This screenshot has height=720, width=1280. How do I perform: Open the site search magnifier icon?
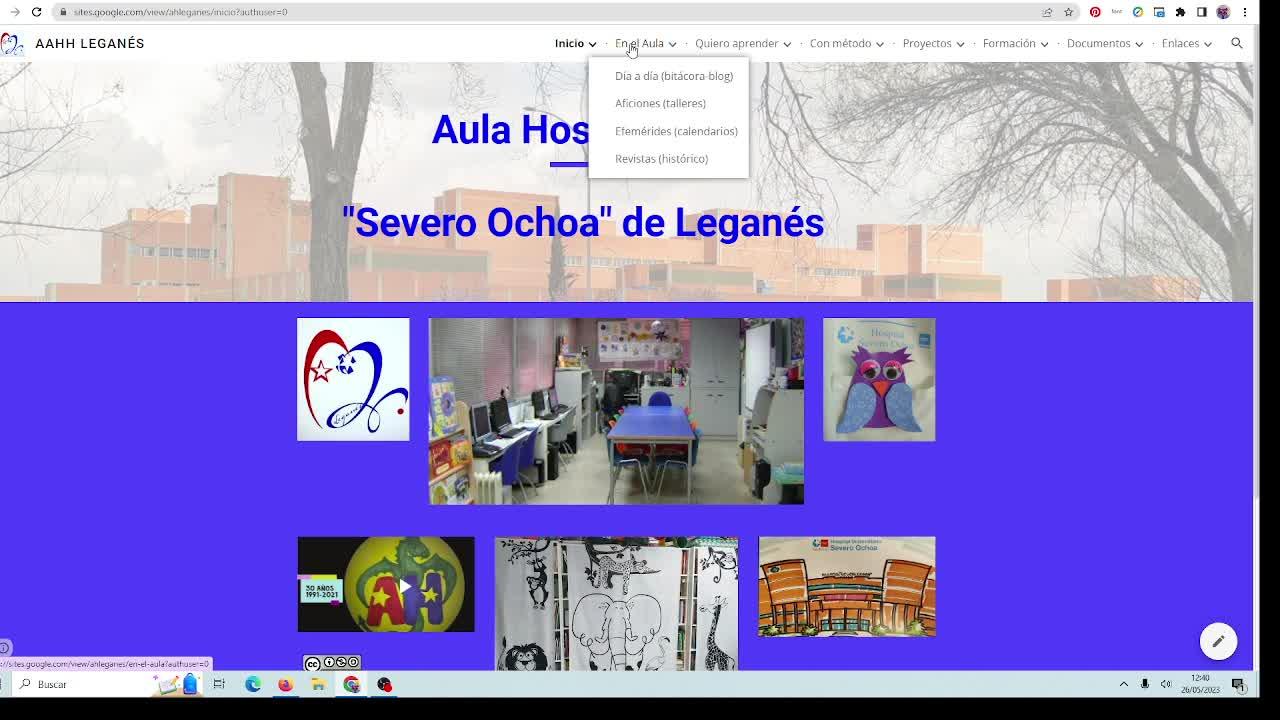(1237, 43)
